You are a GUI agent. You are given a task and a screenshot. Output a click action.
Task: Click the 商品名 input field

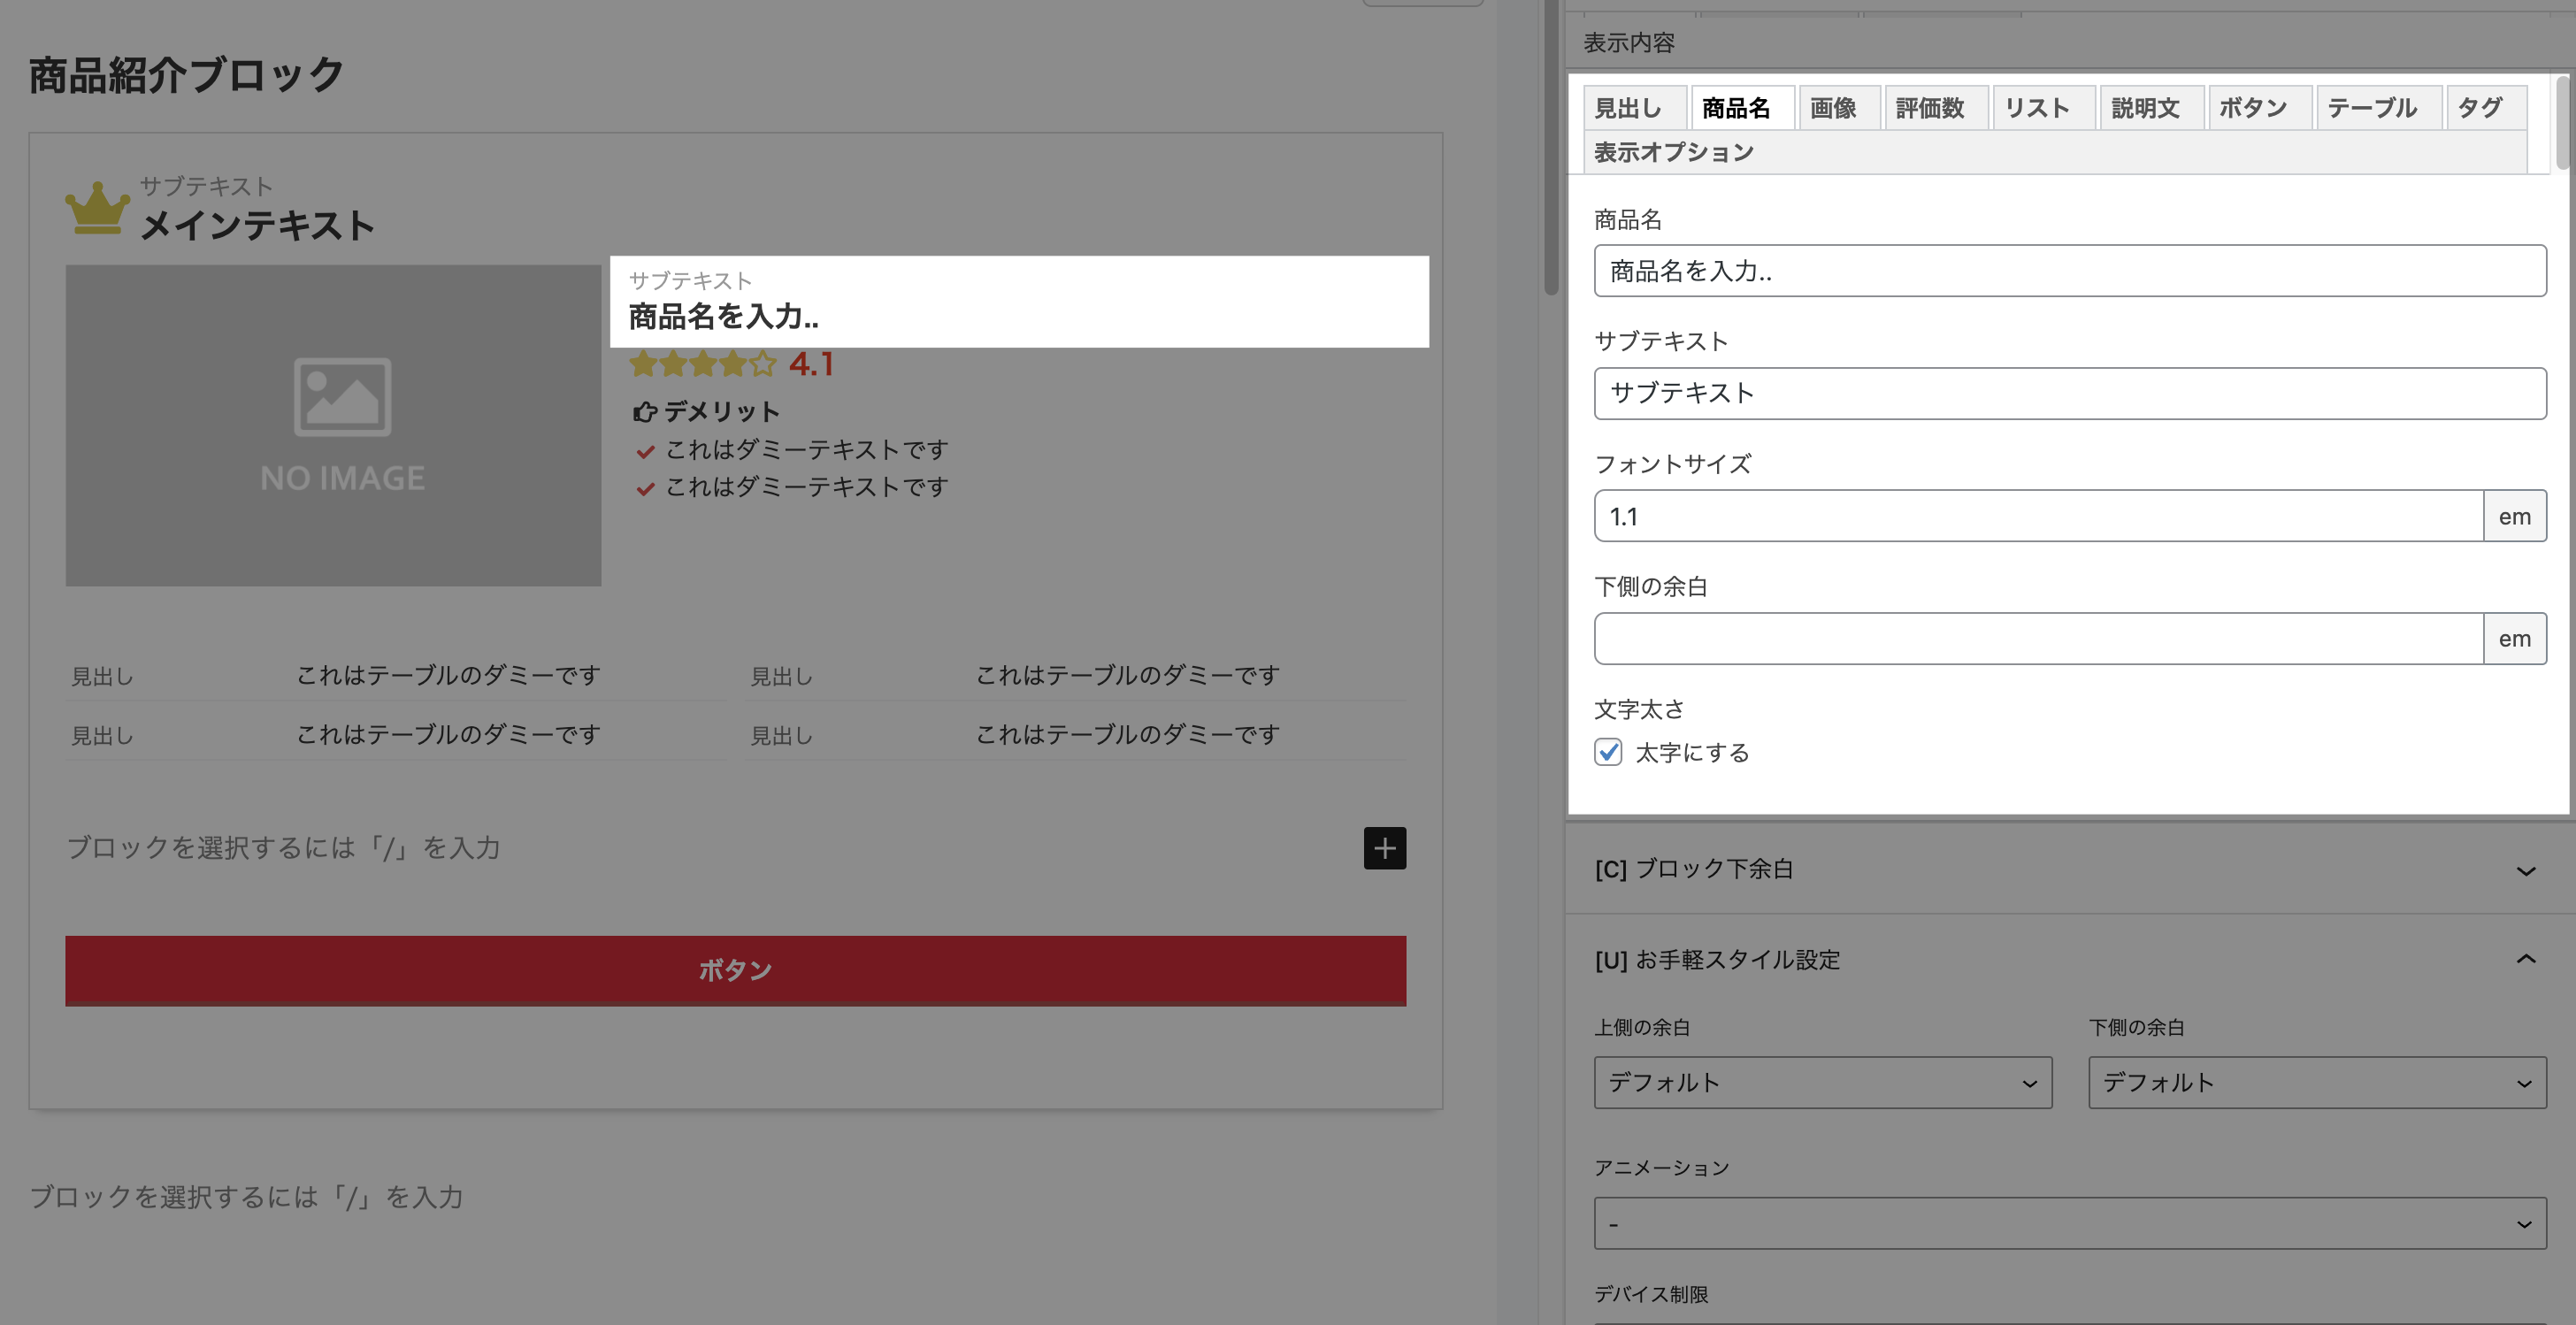(2070, 271)
